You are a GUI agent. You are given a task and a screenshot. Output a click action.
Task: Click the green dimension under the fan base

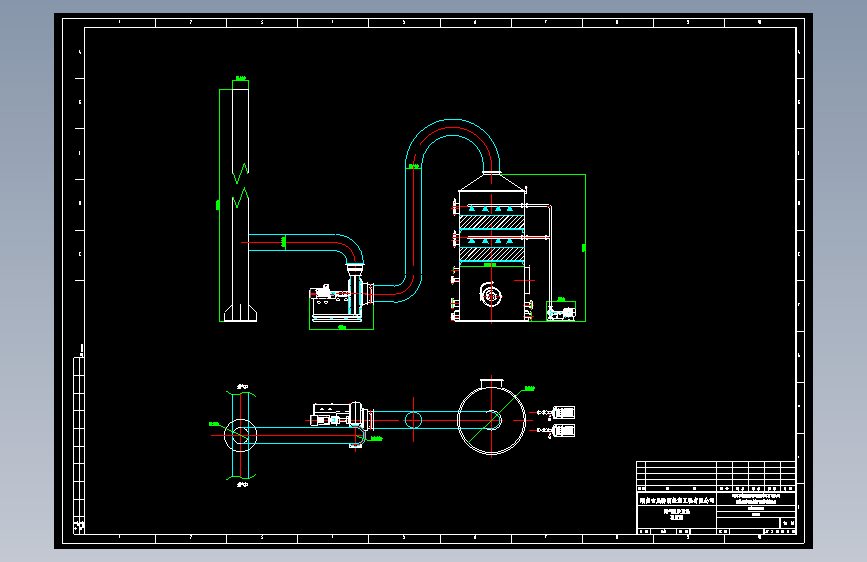tap(341, 328)
